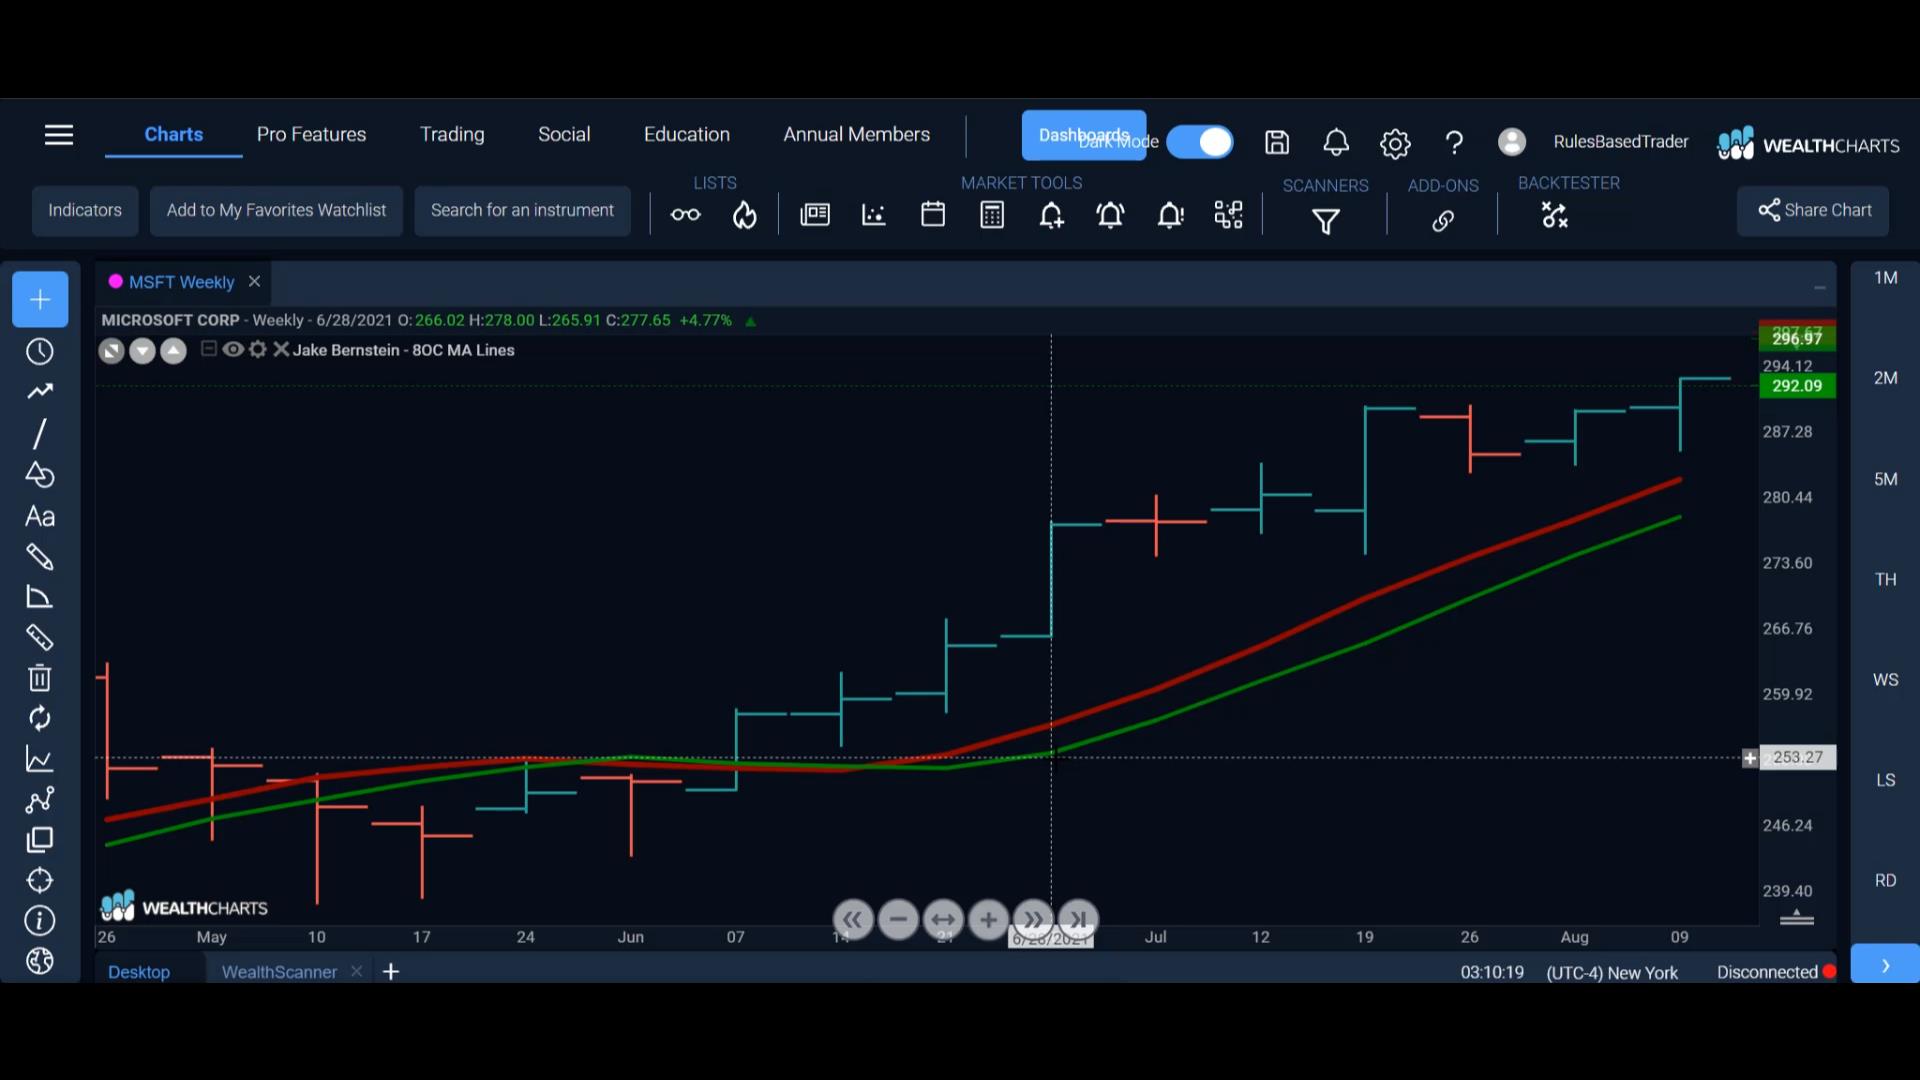The image size is (1920, 1080).
Task: Open the flame hot list icon
Action: [745, 215]
